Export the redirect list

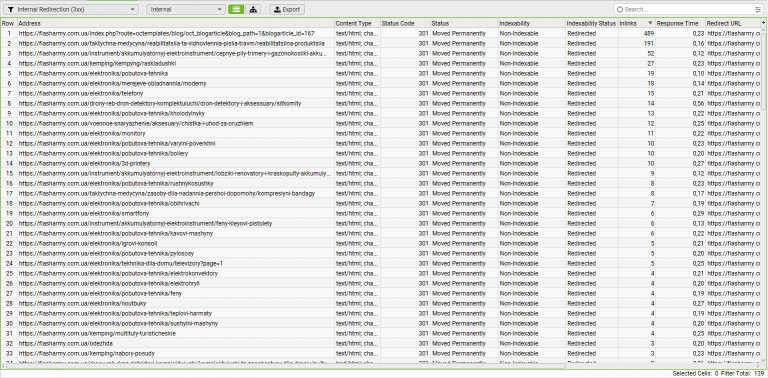click(x=287, y=9)
